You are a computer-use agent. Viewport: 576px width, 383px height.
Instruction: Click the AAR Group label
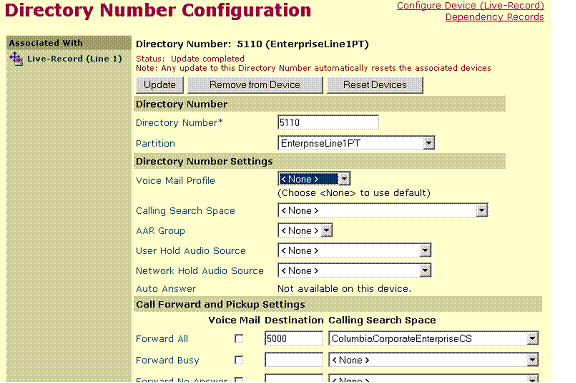(160, 231)
